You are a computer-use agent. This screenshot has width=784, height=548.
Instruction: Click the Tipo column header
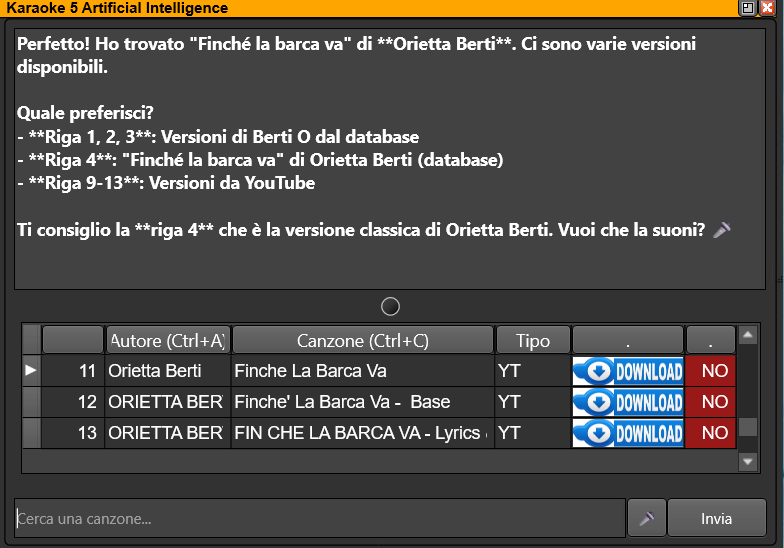pyautogui.click(x=532, y=340)
